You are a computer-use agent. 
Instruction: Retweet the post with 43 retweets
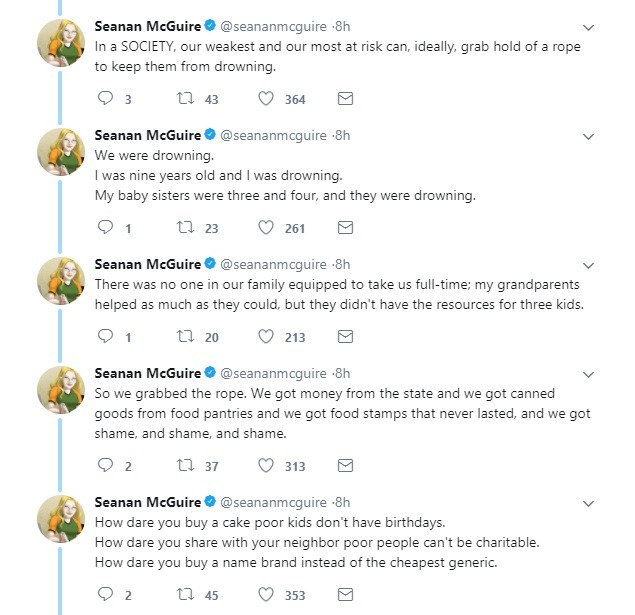coord(185,98)
